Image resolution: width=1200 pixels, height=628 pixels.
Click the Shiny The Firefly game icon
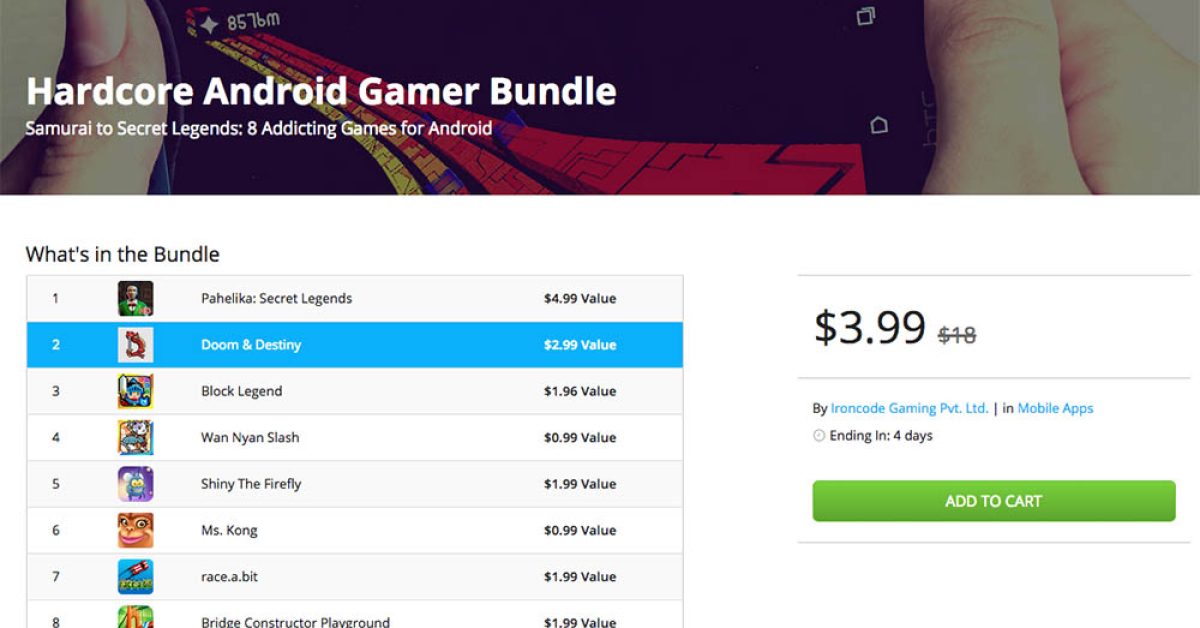135,484
